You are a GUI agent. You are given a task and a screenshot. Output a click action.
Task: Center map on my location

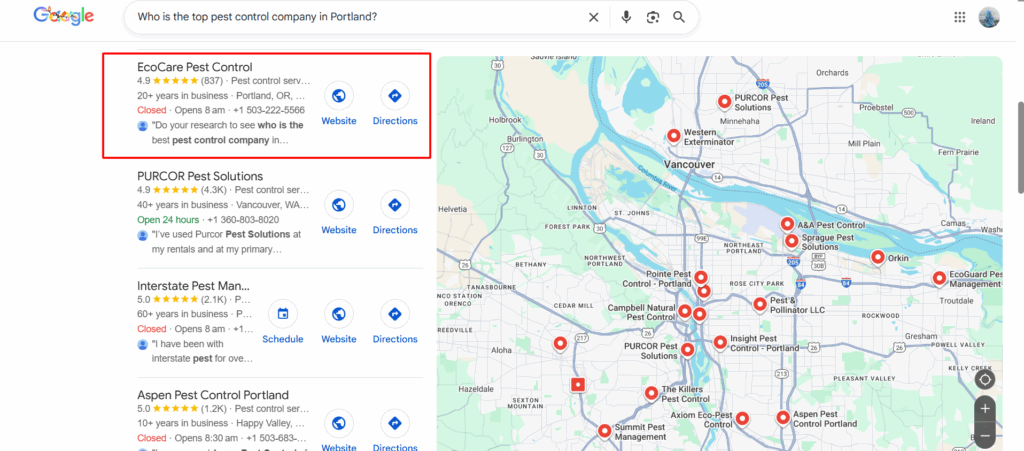pos(985,379)
